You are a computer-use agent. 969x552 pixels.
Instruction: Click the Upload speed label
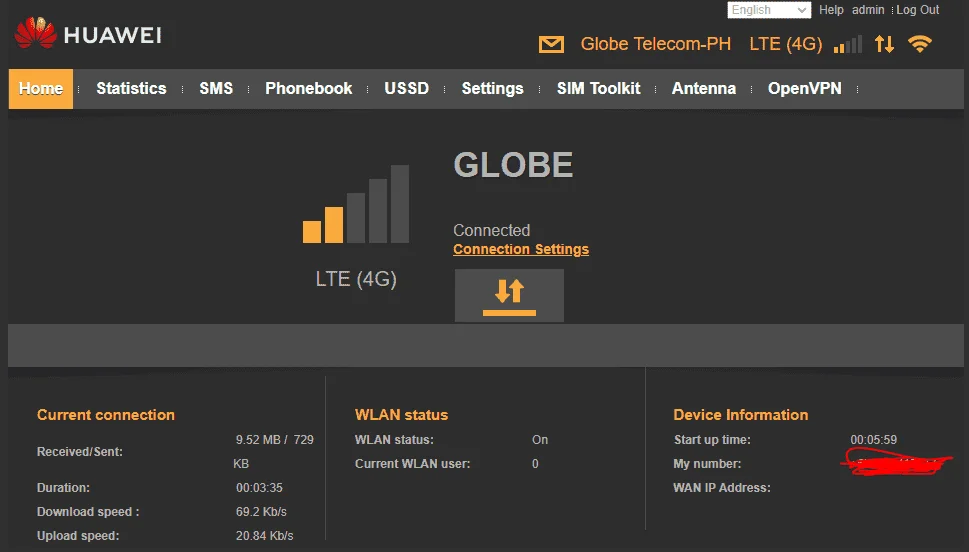point(78,536)
